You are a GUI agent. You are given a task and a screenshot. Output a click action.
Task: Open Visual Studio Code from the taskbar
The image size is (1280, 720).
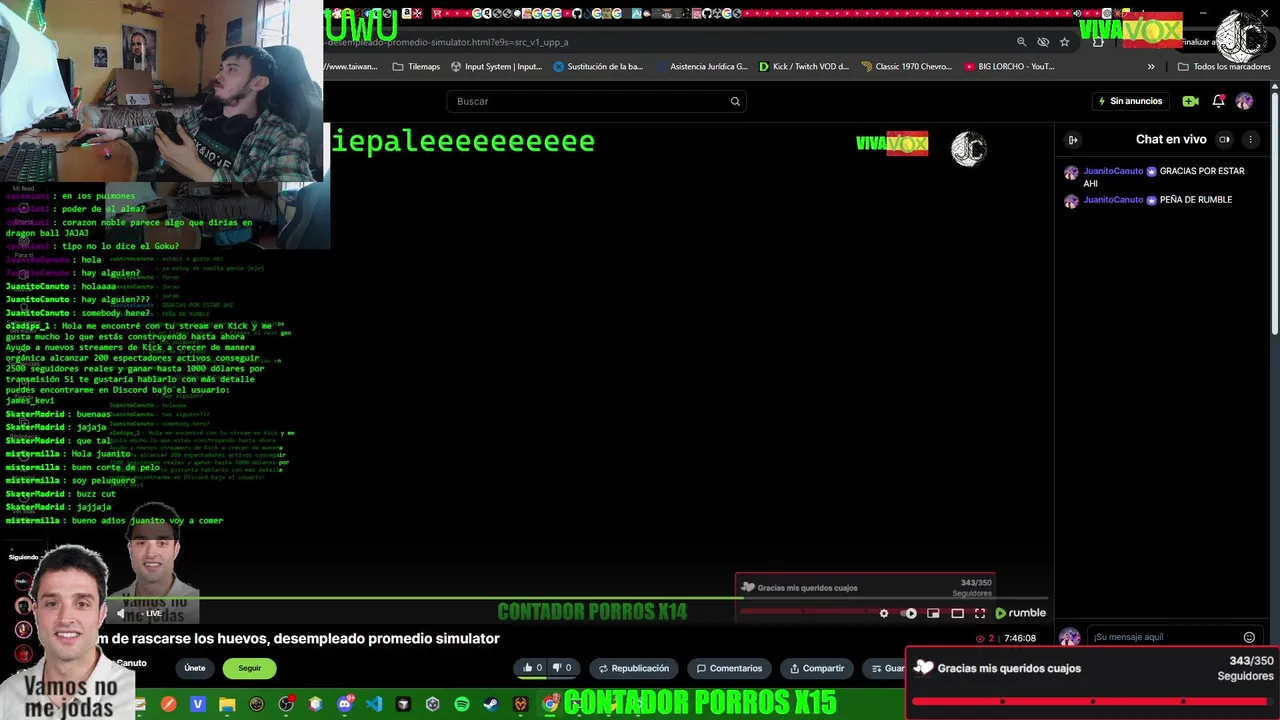point(374,704)
